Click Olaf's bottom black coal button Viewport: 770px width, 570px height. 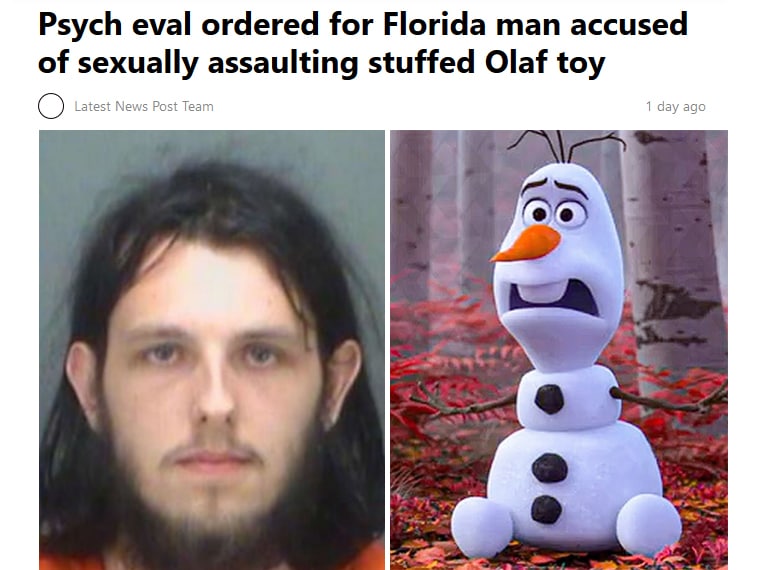(x=546, y=509)
